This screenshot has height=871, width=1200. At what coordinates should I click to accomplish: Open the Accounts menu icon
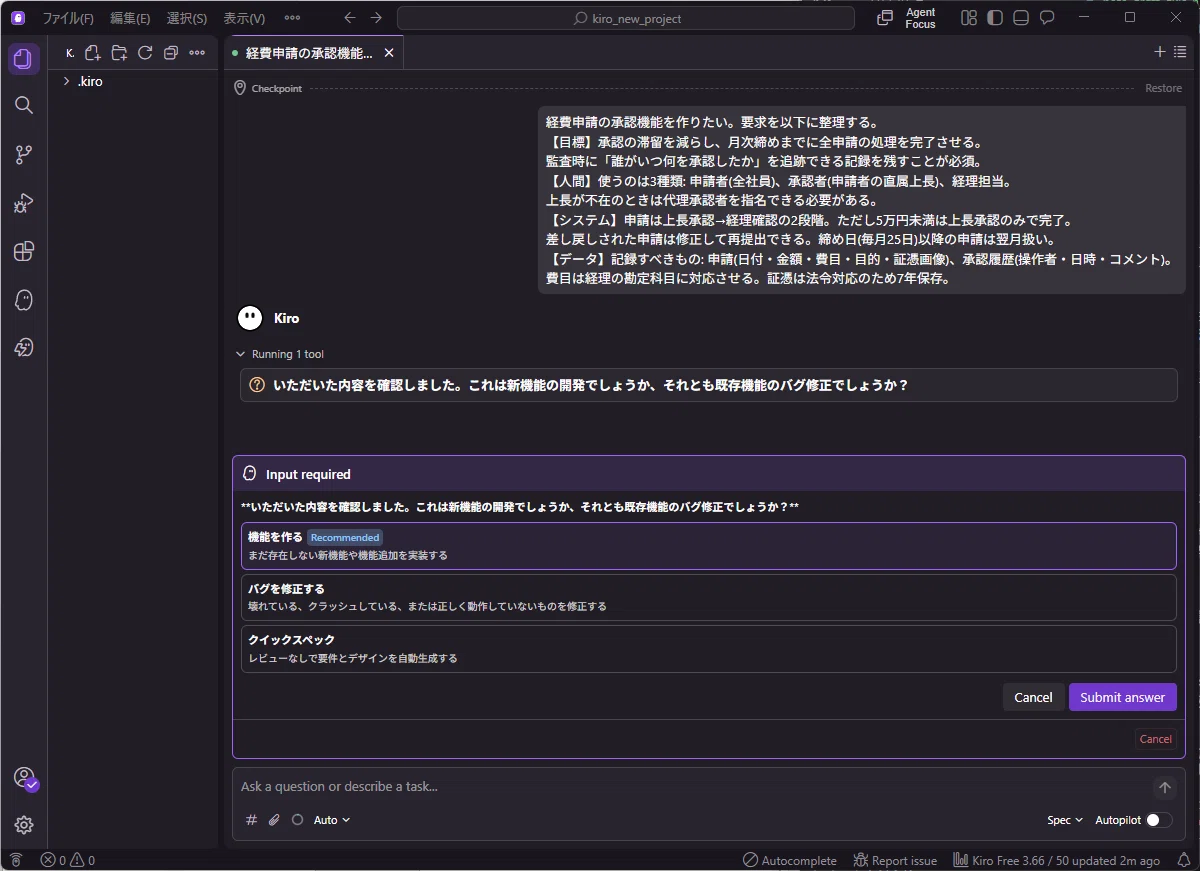24,778
